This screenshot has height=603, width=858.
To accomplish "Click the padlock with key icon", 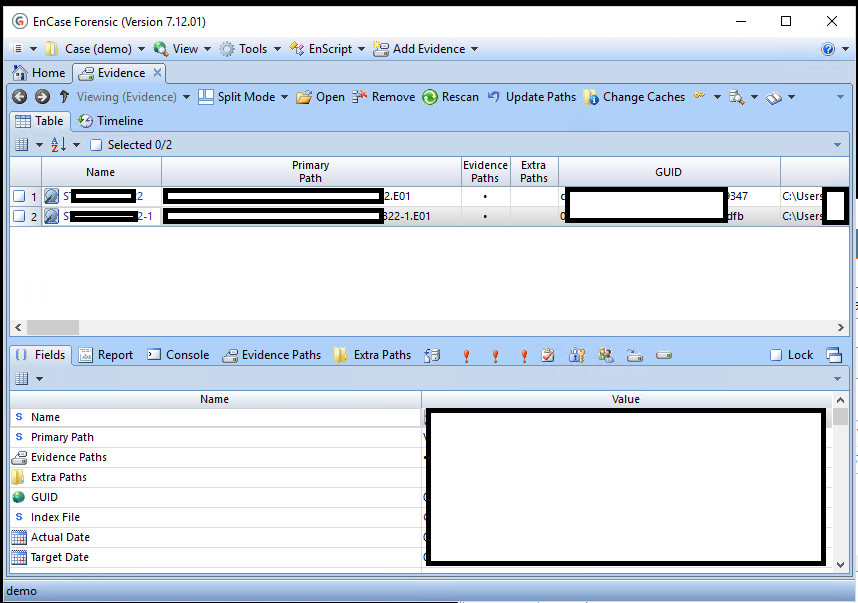I will click(x=577, y=356).
